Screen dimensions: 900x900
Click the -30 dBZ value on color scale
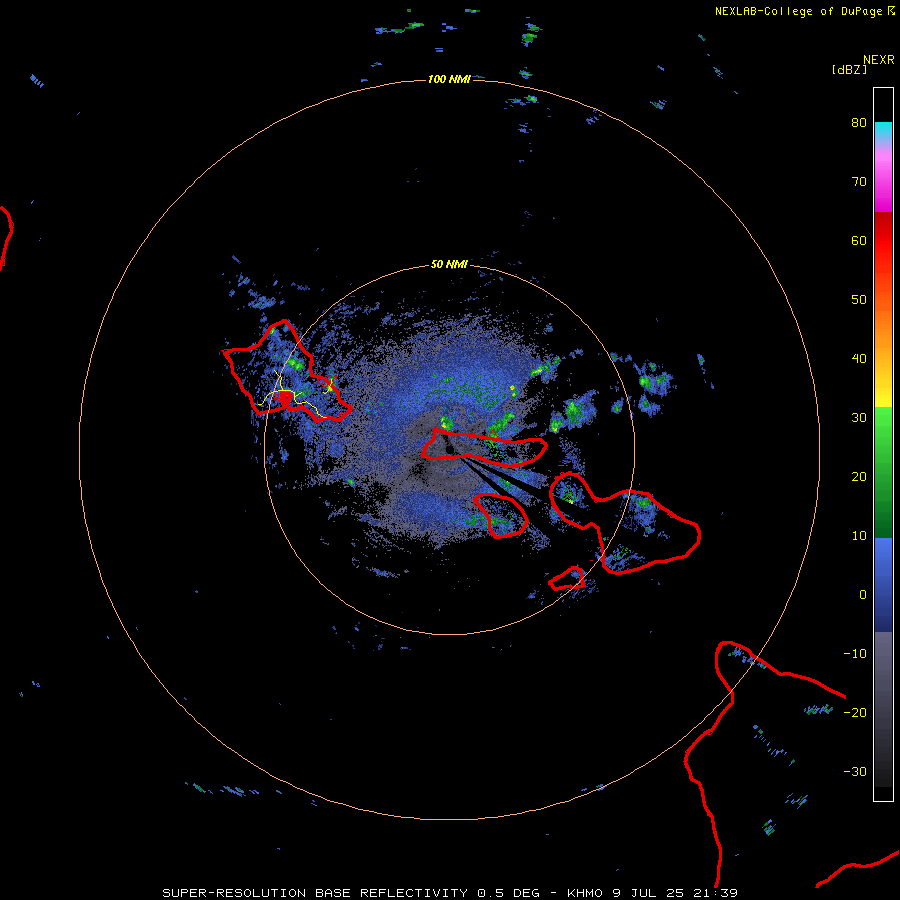tap(855, 771)
